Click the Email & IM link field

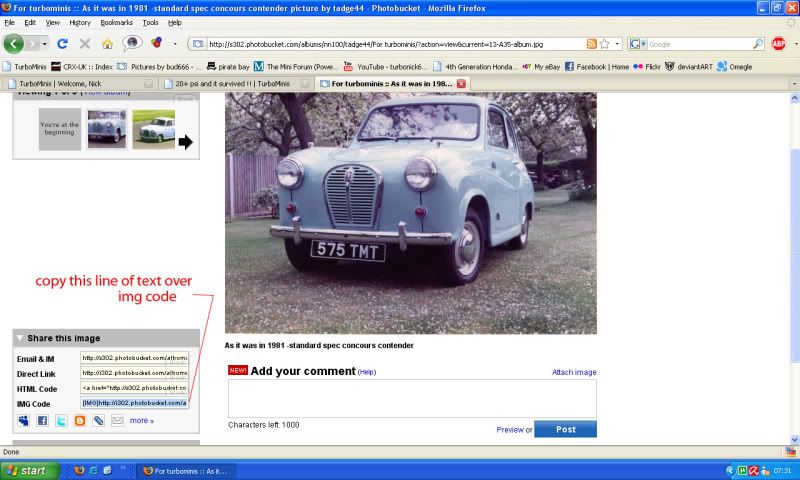pos(135,358)
